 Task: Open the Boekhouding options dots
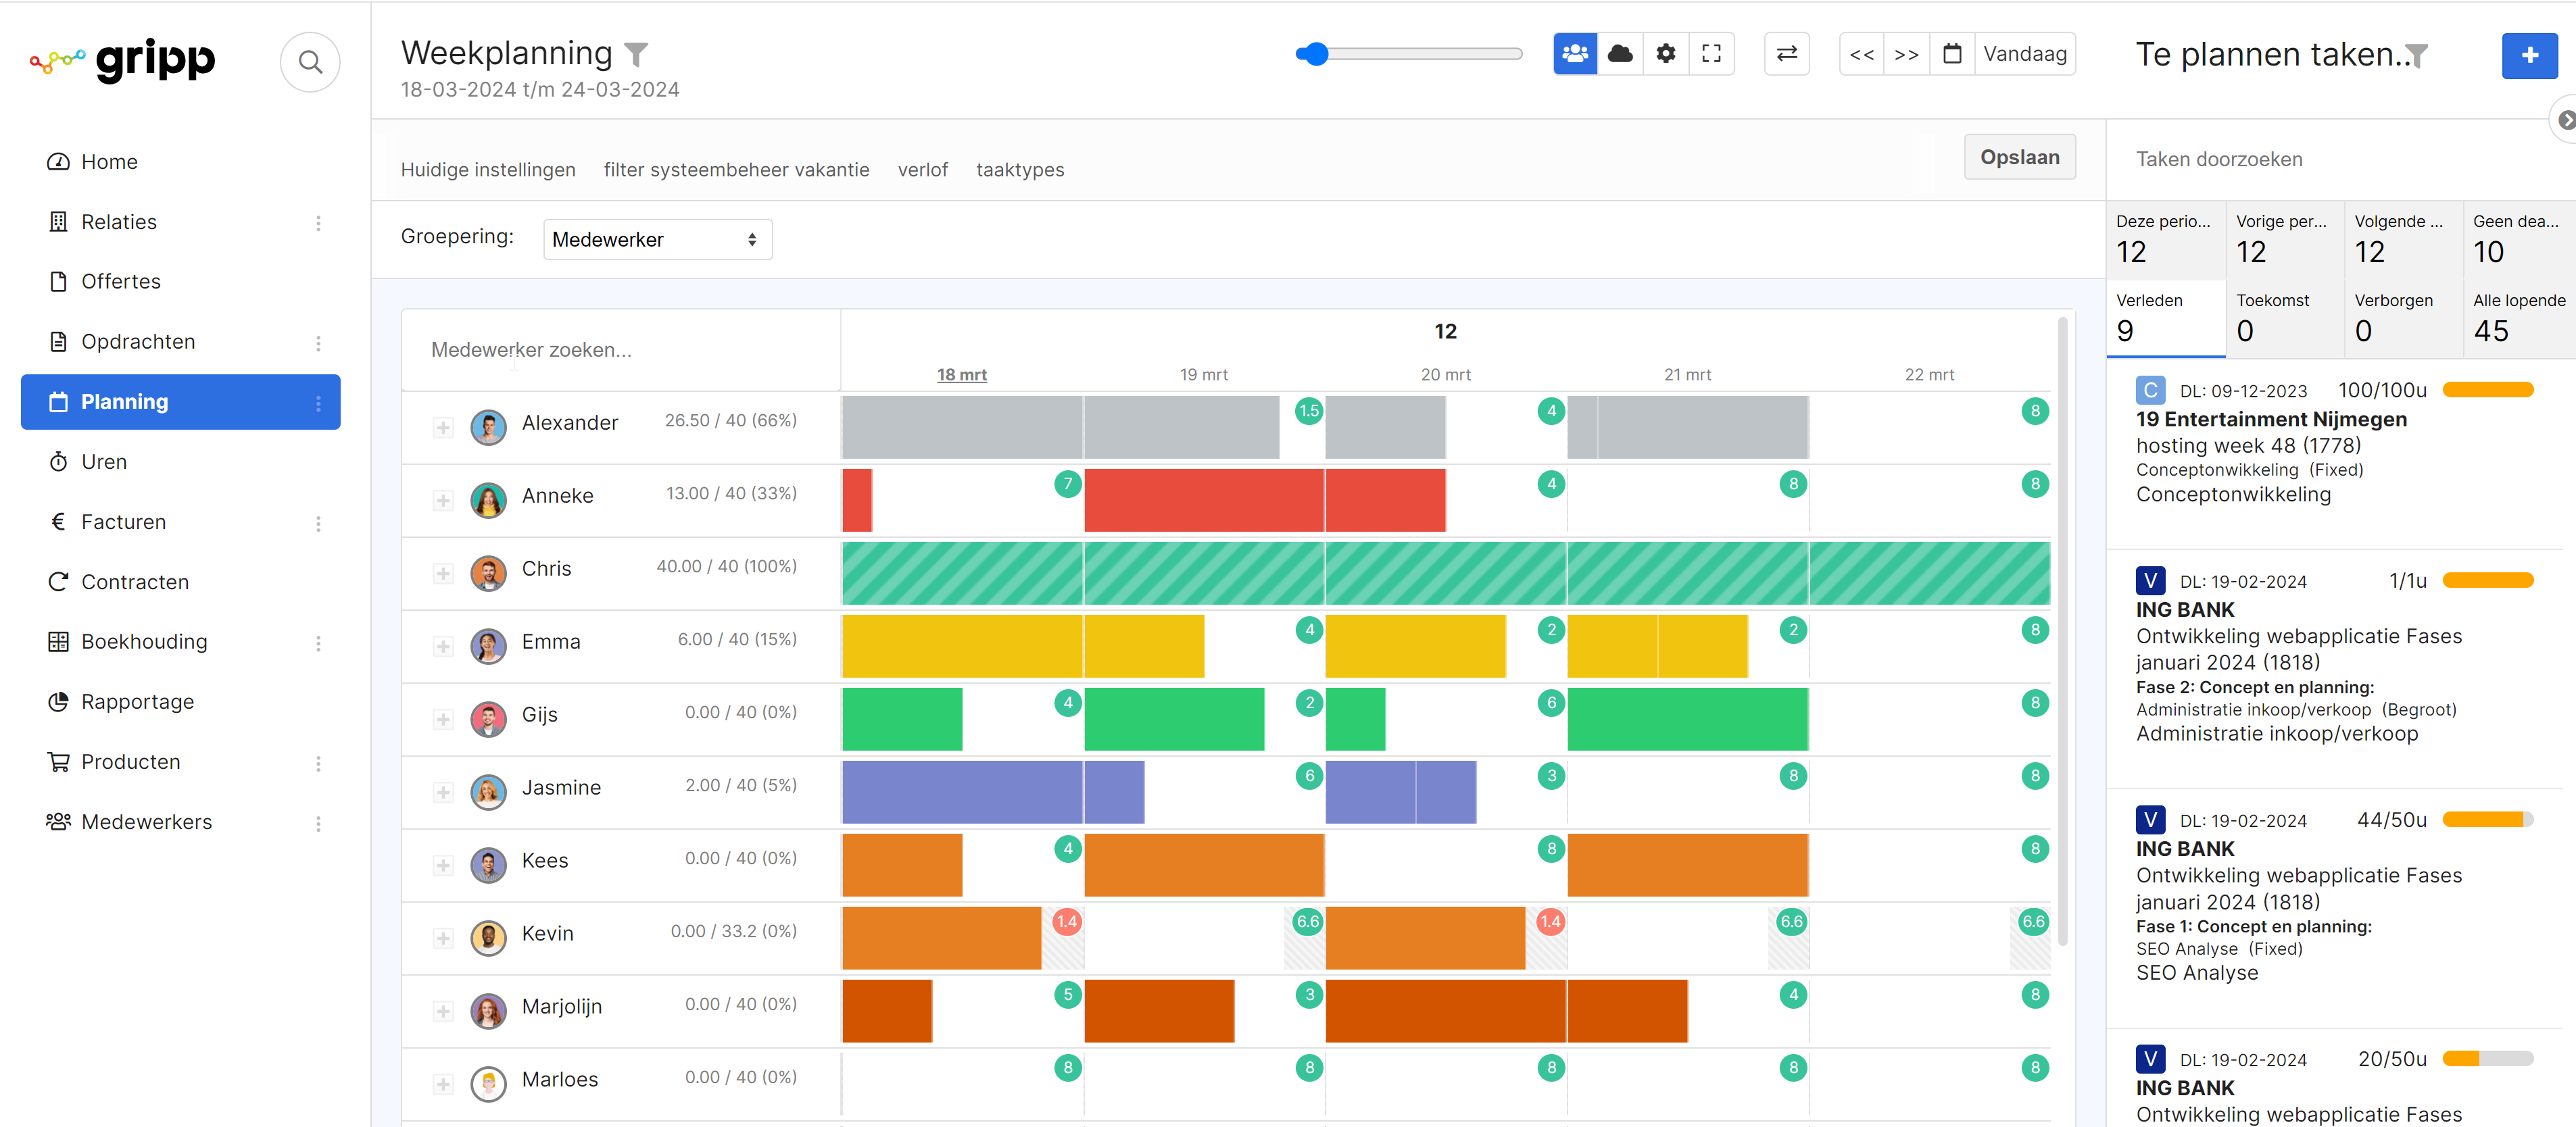click(318, 643)
